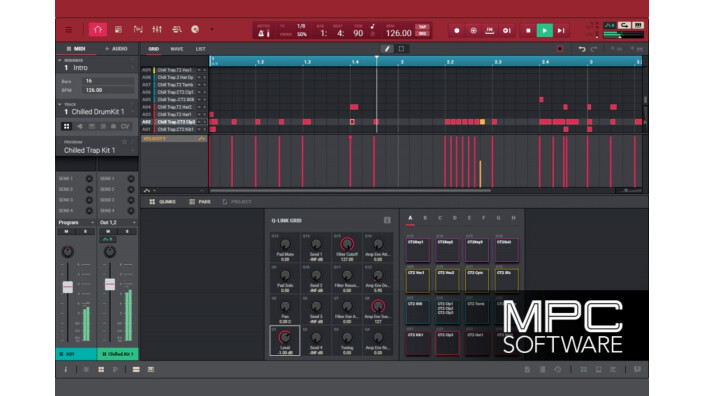The height and width of the screenshot is (396, 704).
Task: Click the metronome icon
Action: pyautogui.click(x=261, y=33)
